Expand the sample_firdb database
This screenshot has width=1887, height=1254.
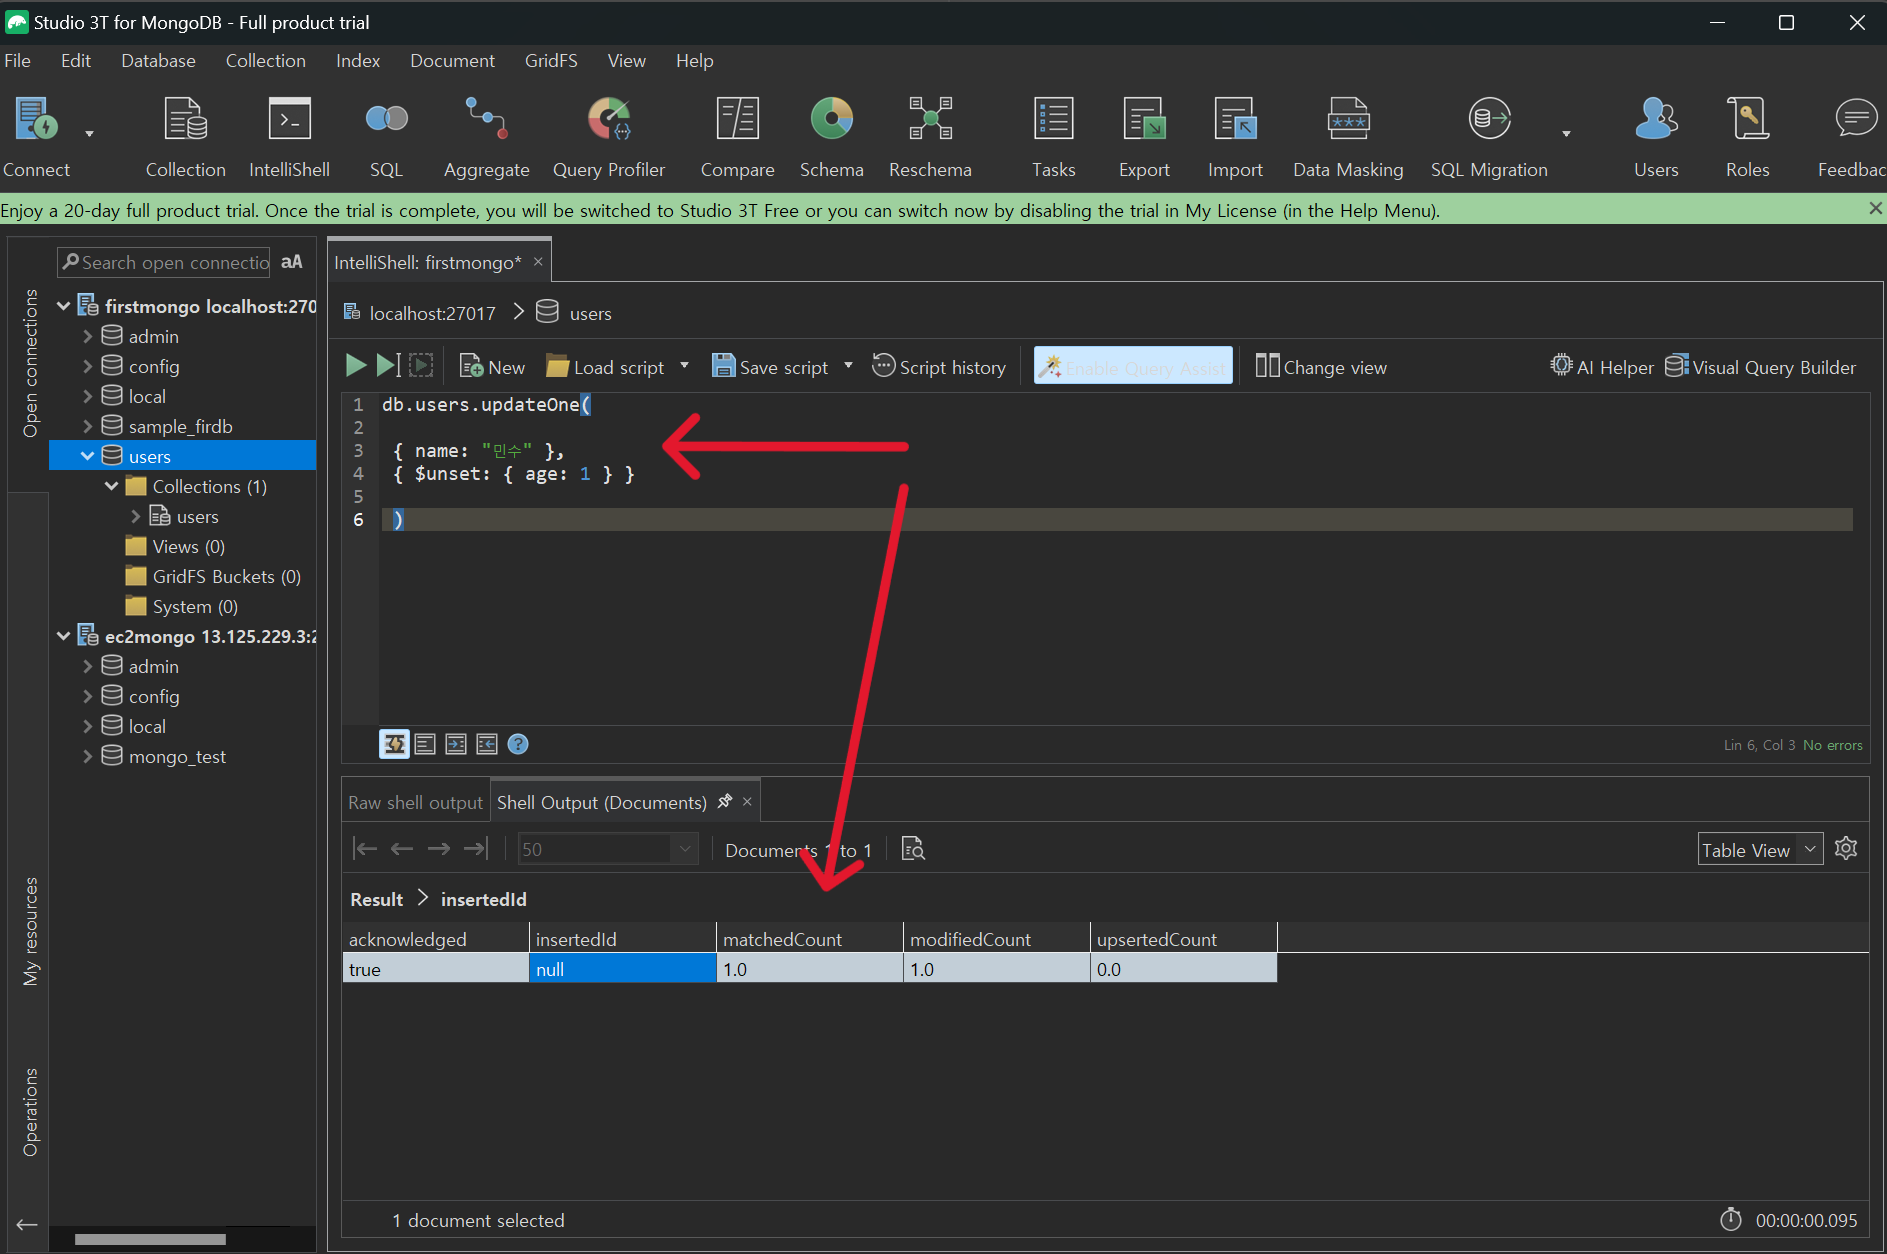coord(87,426)
